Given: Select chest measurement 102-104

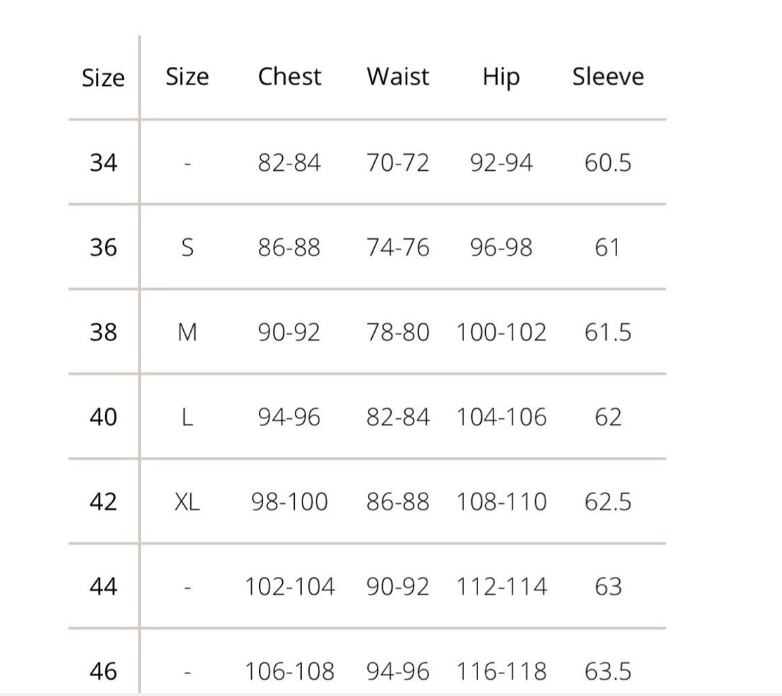Looking at the screenshot, I should (x=289, y=587).
